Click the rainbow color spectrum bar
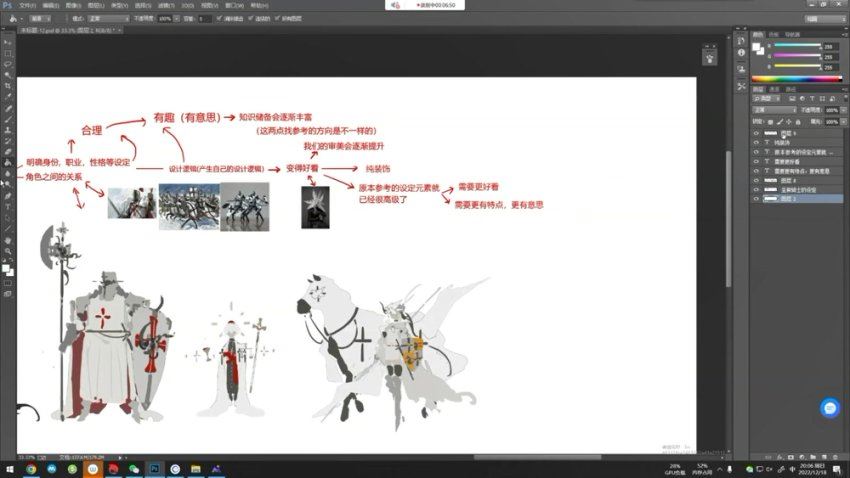This screenshot has height=478, width=850. 795,78
